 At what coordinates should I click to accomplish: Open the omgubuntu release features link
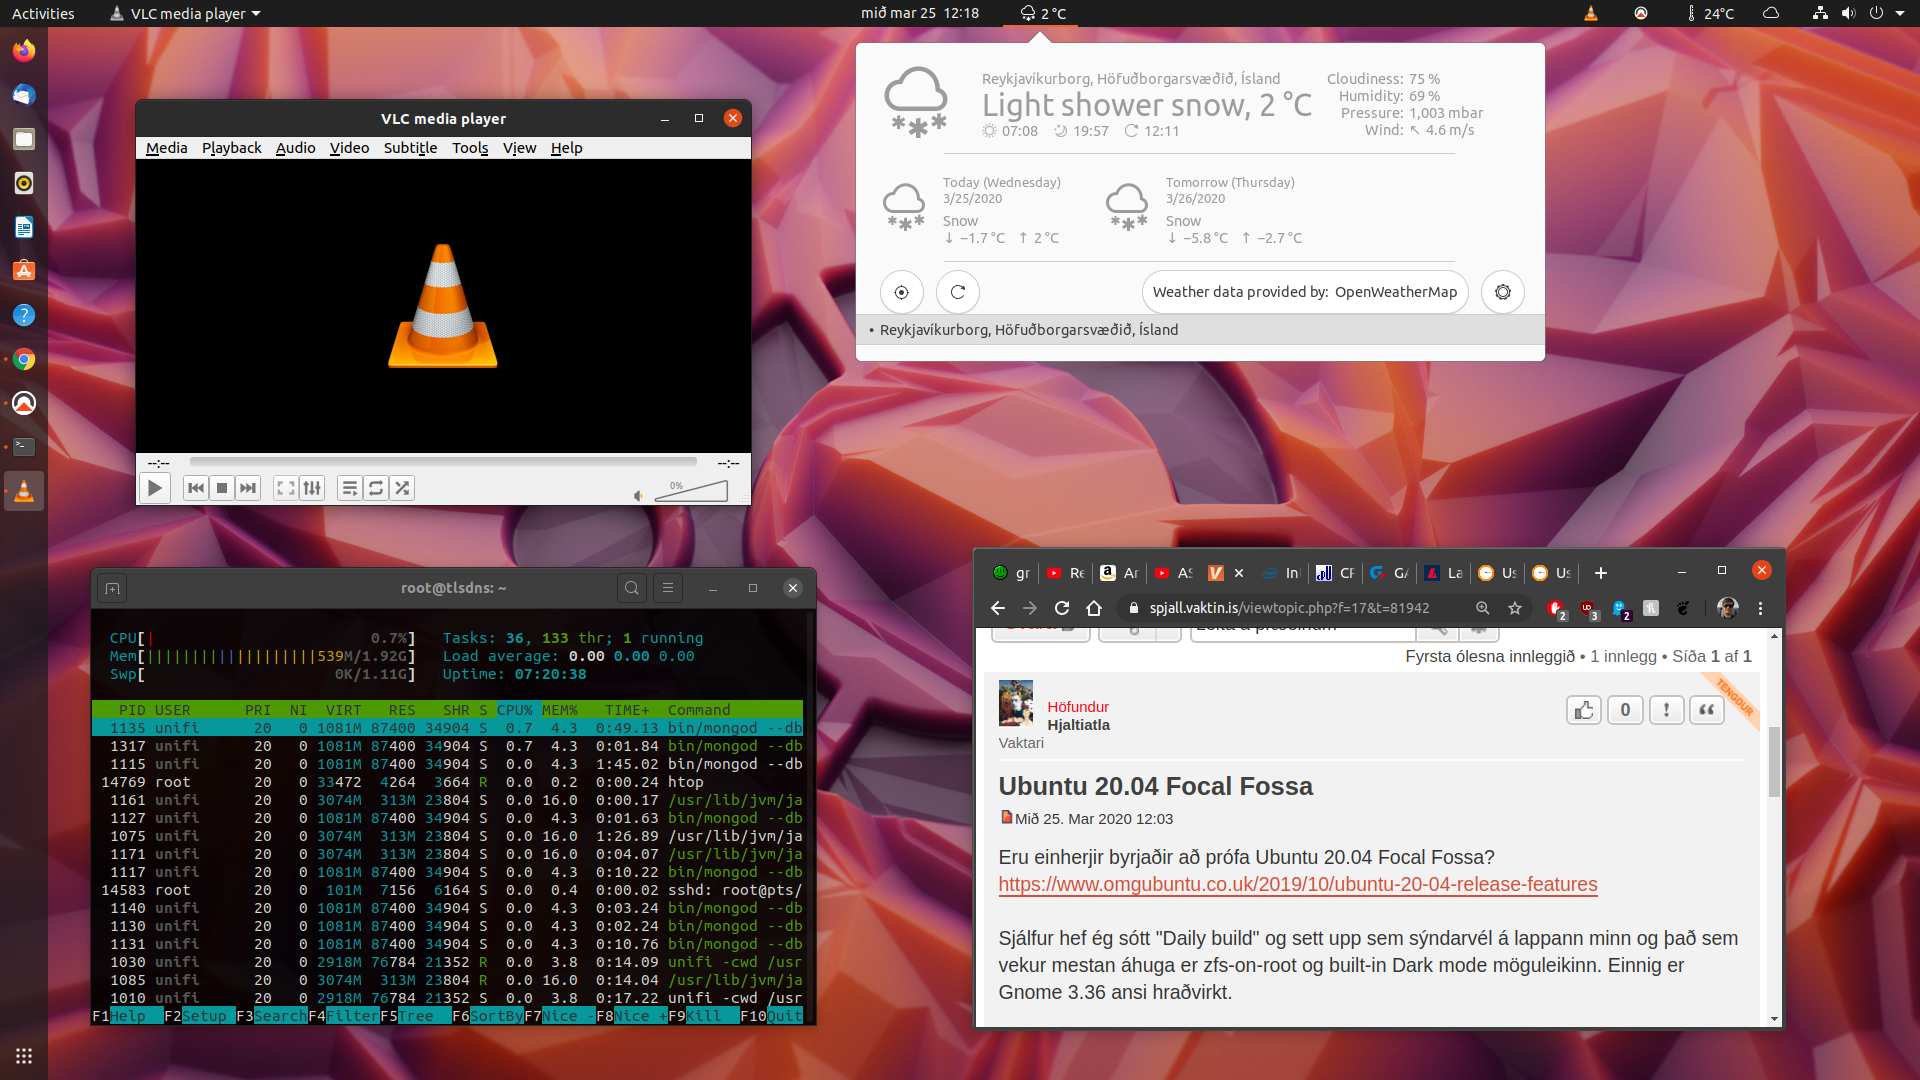(x=1297, y=884)
